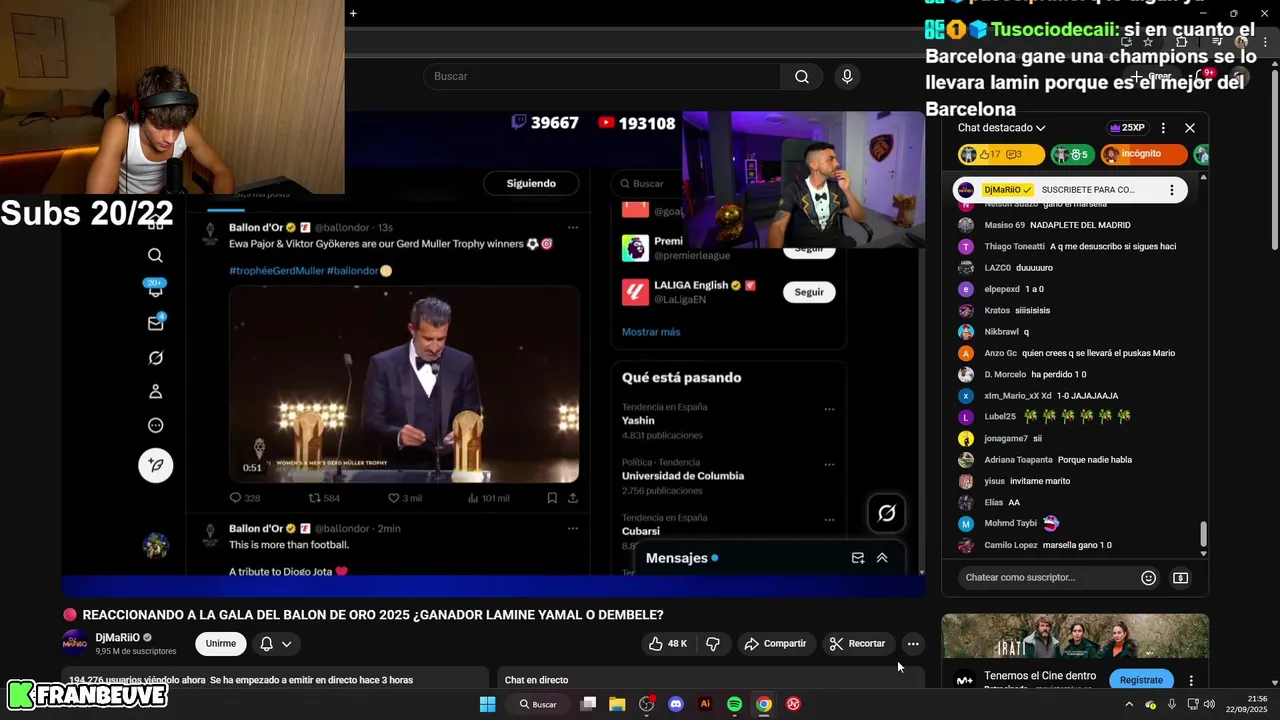1280x720 pixels.
Task: Click Regístrate on the ad card
Action: pyautogui.click(x=1141, y=680)
